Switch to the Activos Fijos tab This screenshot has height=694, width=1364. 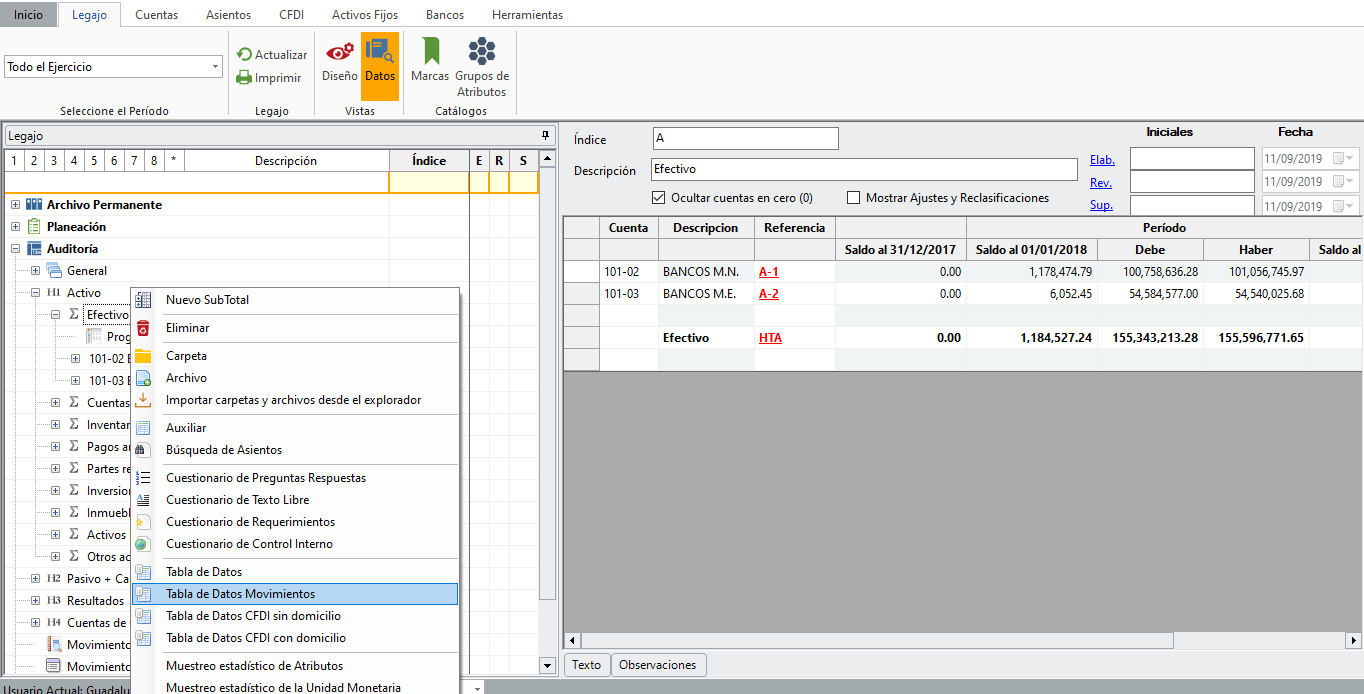(365, 15)
